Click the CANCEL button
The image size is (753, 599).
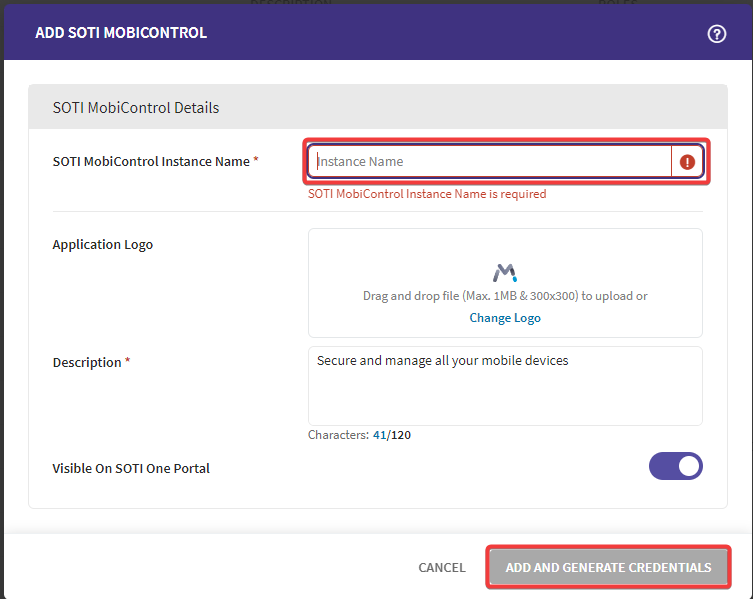[442, 568]
